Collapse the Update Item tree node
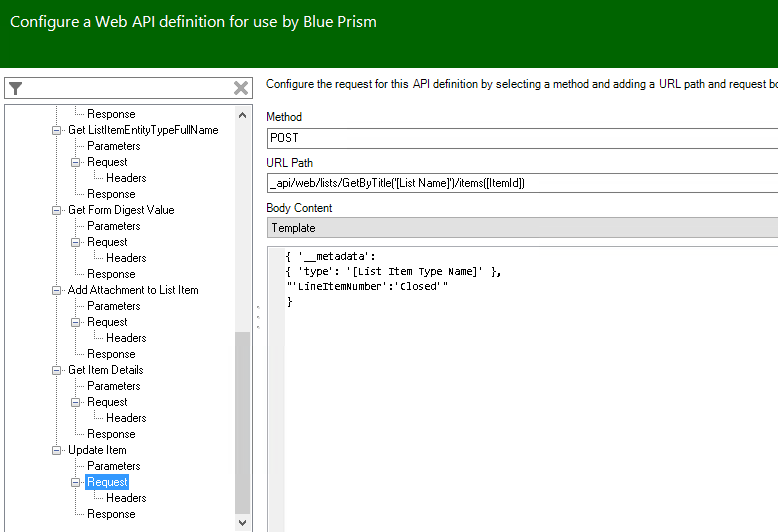778x532 pixels. pos(56,450)
